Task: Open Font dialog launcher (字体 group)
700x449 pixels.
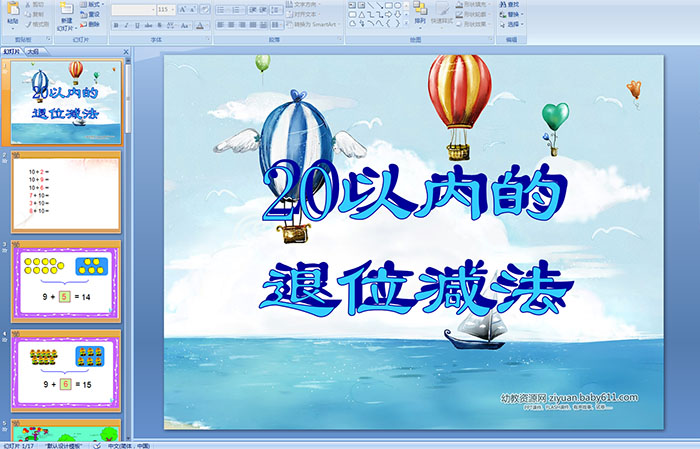Action: [208, 39]
